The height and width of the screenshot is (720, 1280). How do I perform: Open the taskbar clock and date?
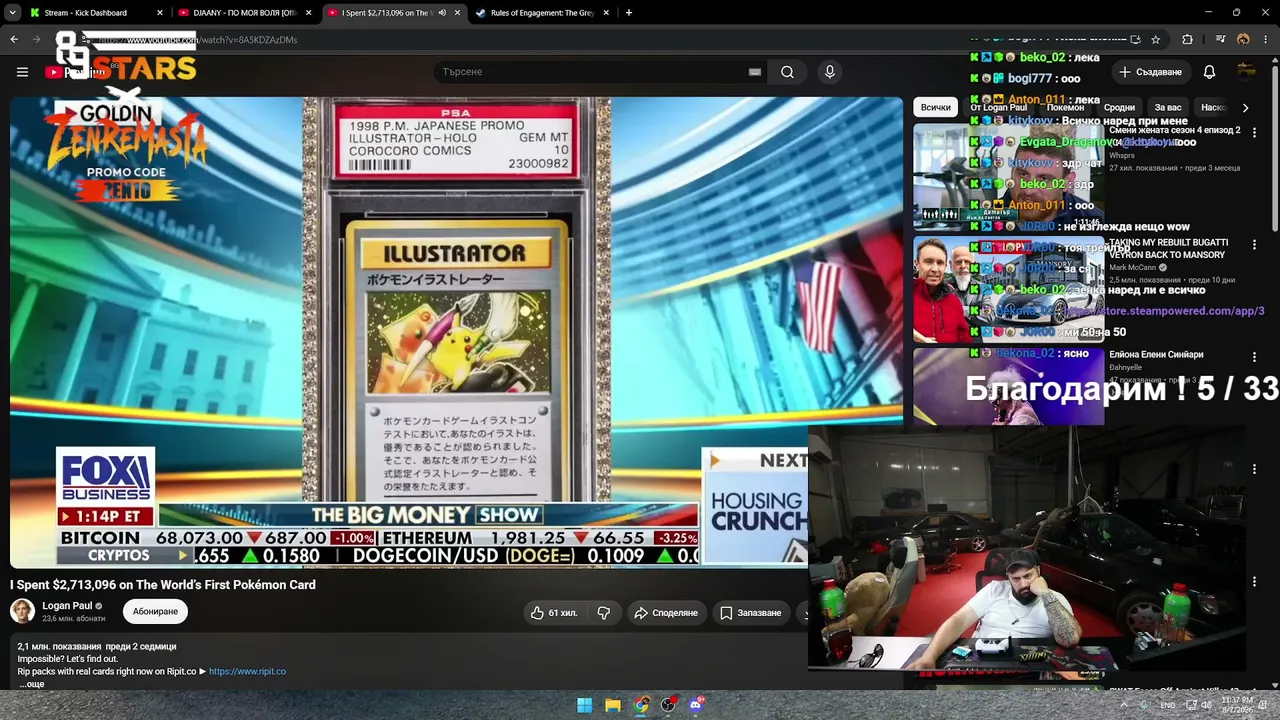point(1236,705)
